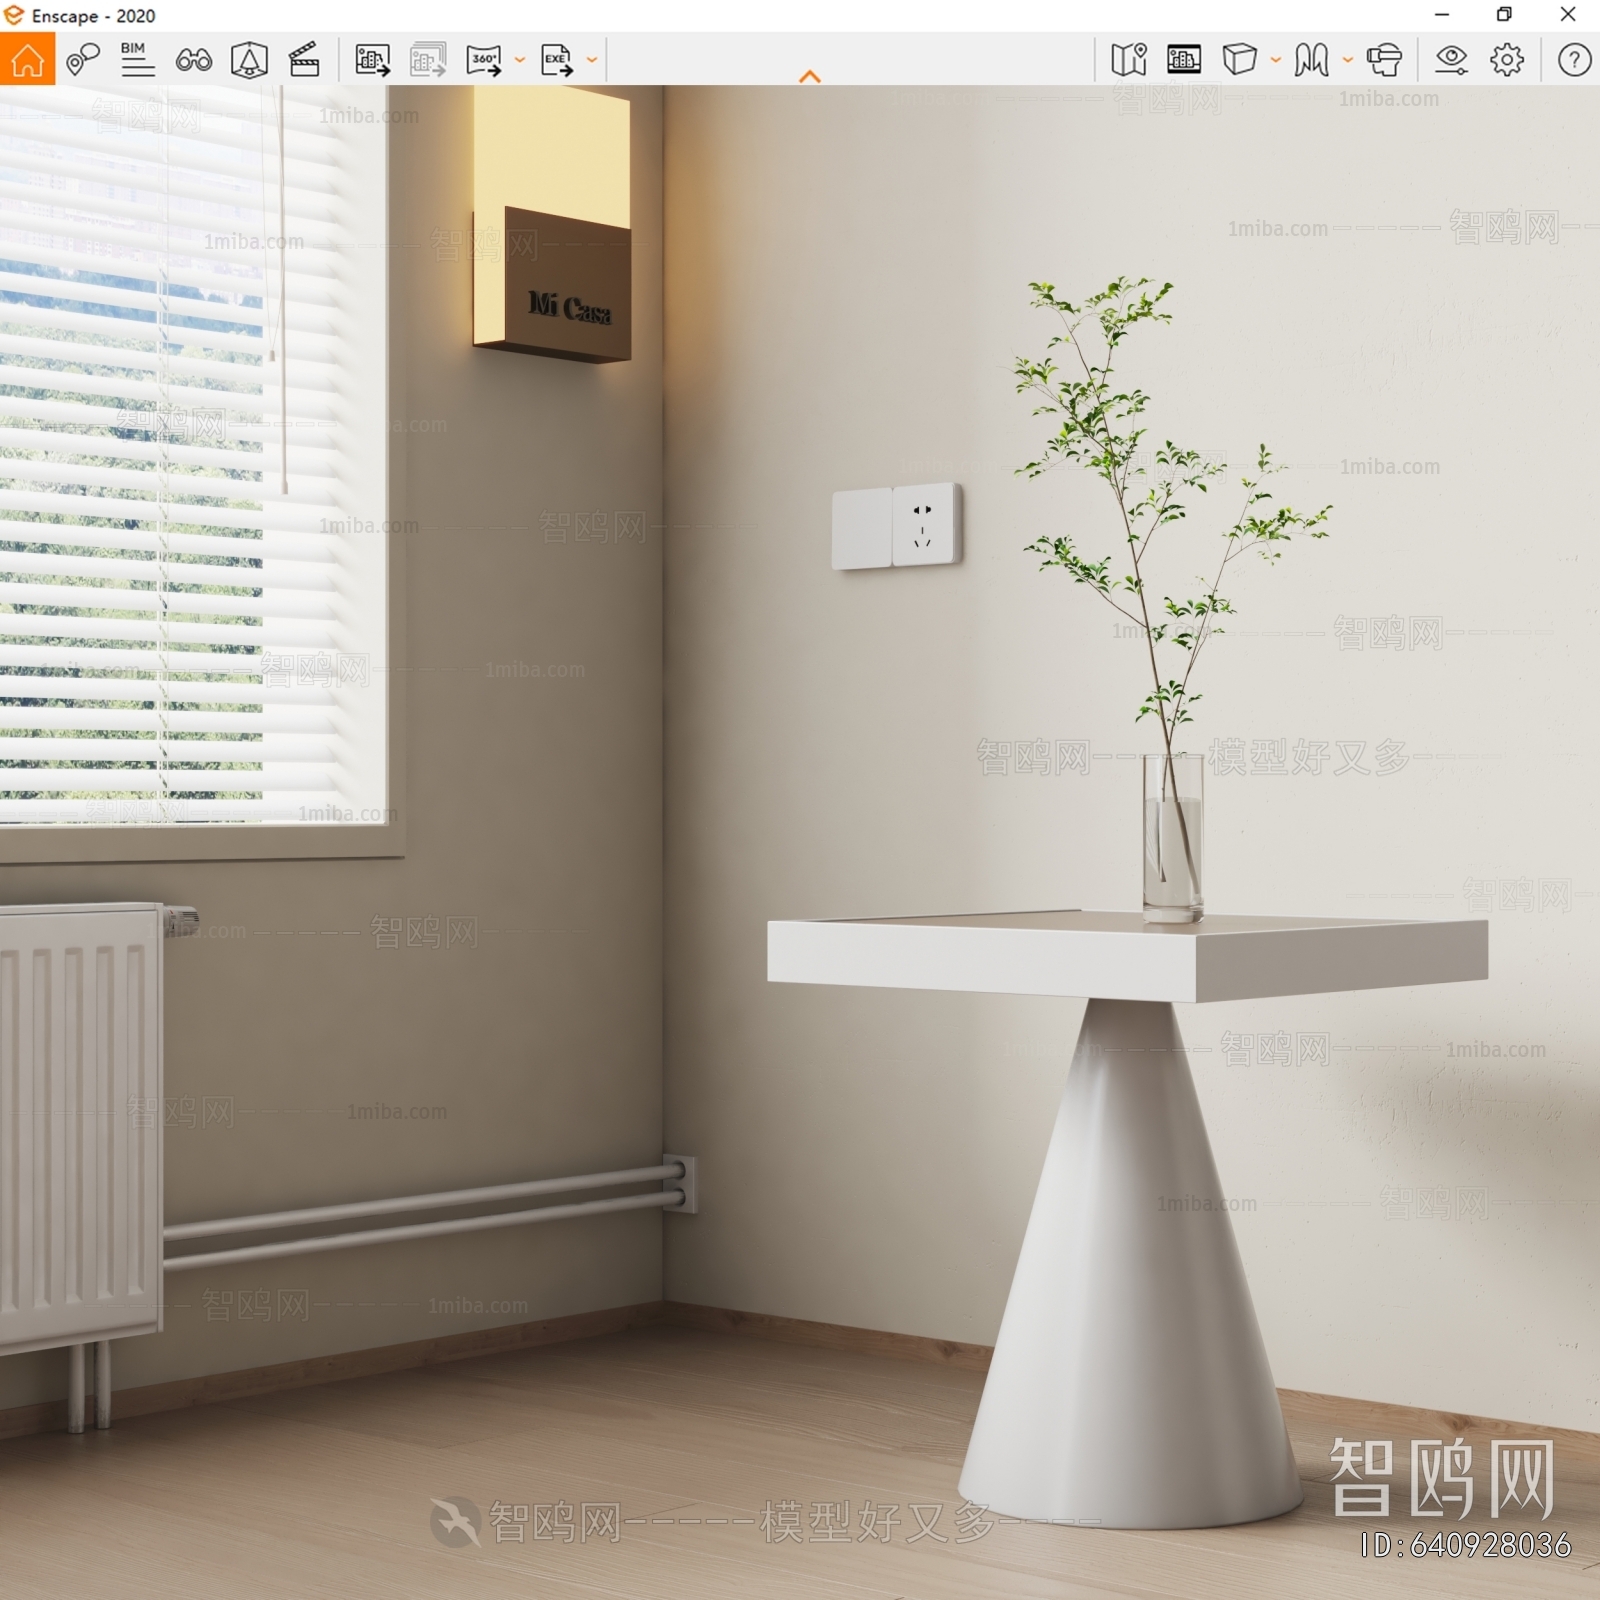Restore down the Enscape window
This screenshot has width=1600, height=1600.
click(1504, 15)
